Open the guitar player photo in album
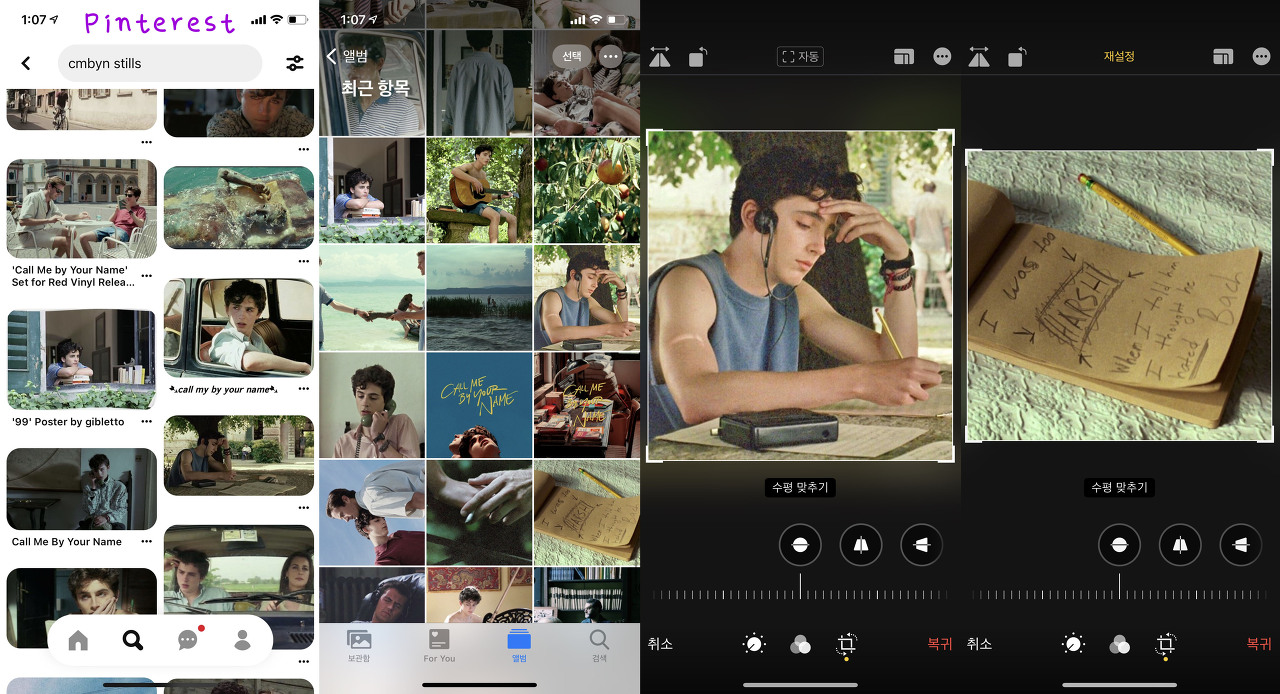Screen dimensions: 1280x694 click(479, 191)
